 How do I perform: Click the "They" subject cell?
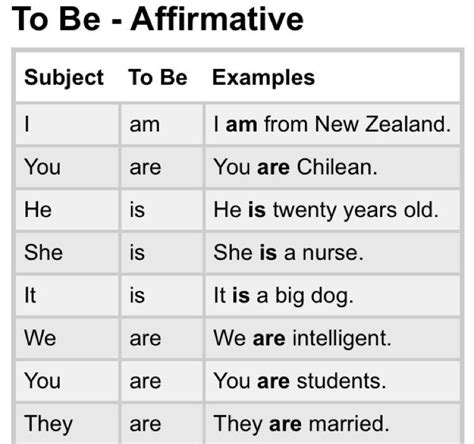pos(67,424)
